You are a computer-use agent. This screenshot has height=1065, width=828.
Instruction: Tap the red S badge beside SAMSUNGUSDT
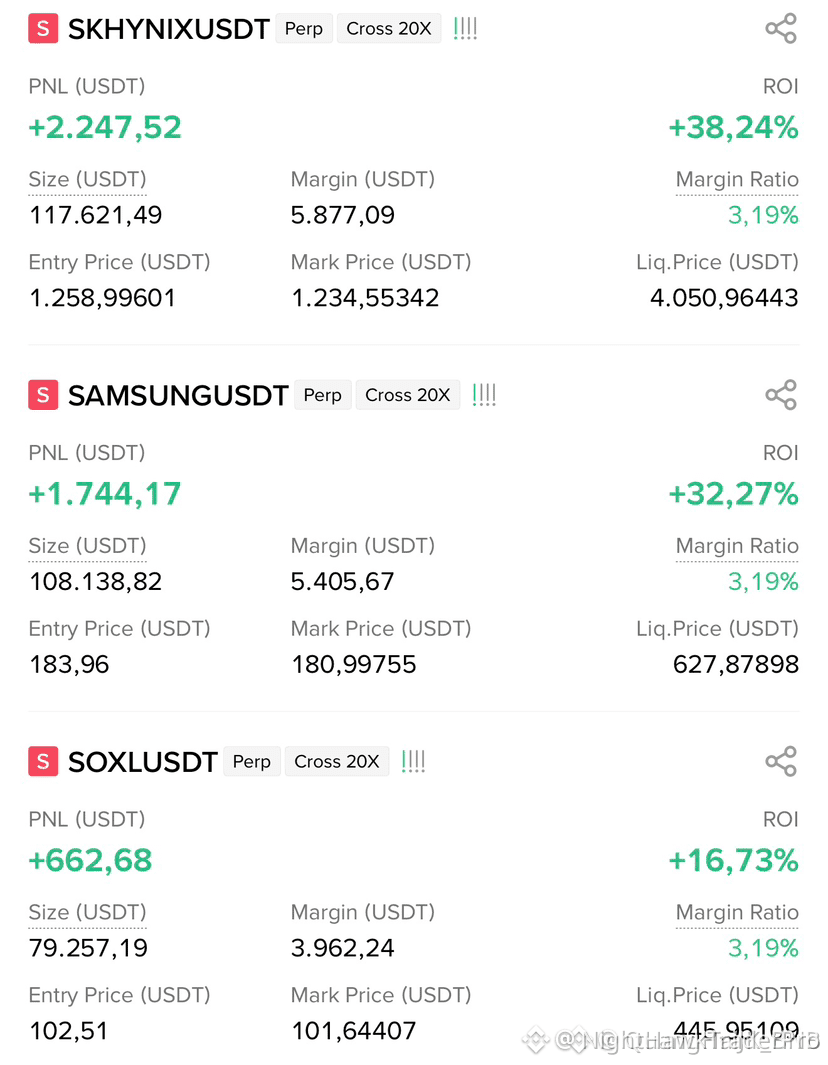43,395
